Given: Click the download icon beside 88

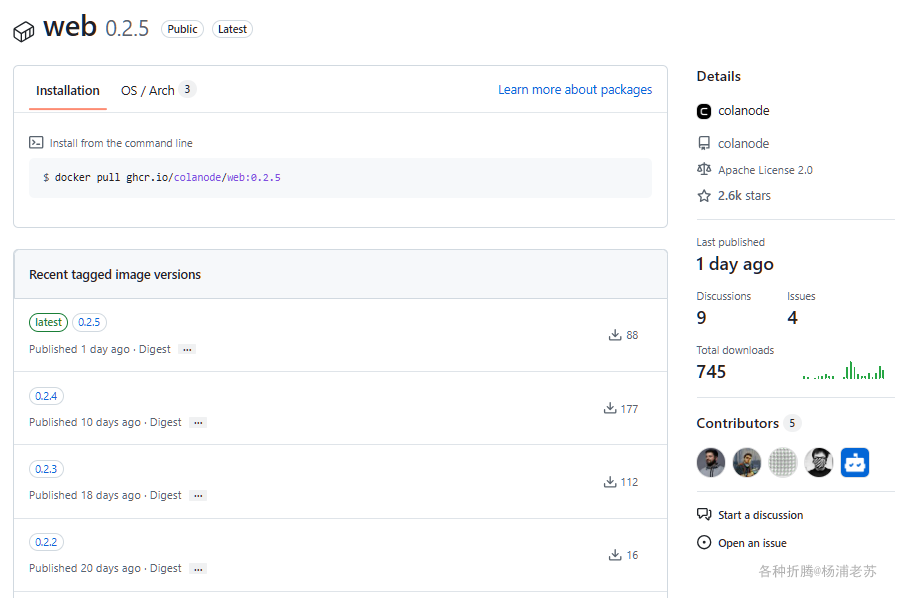Looking at the screenshot, I should [615, 335].
